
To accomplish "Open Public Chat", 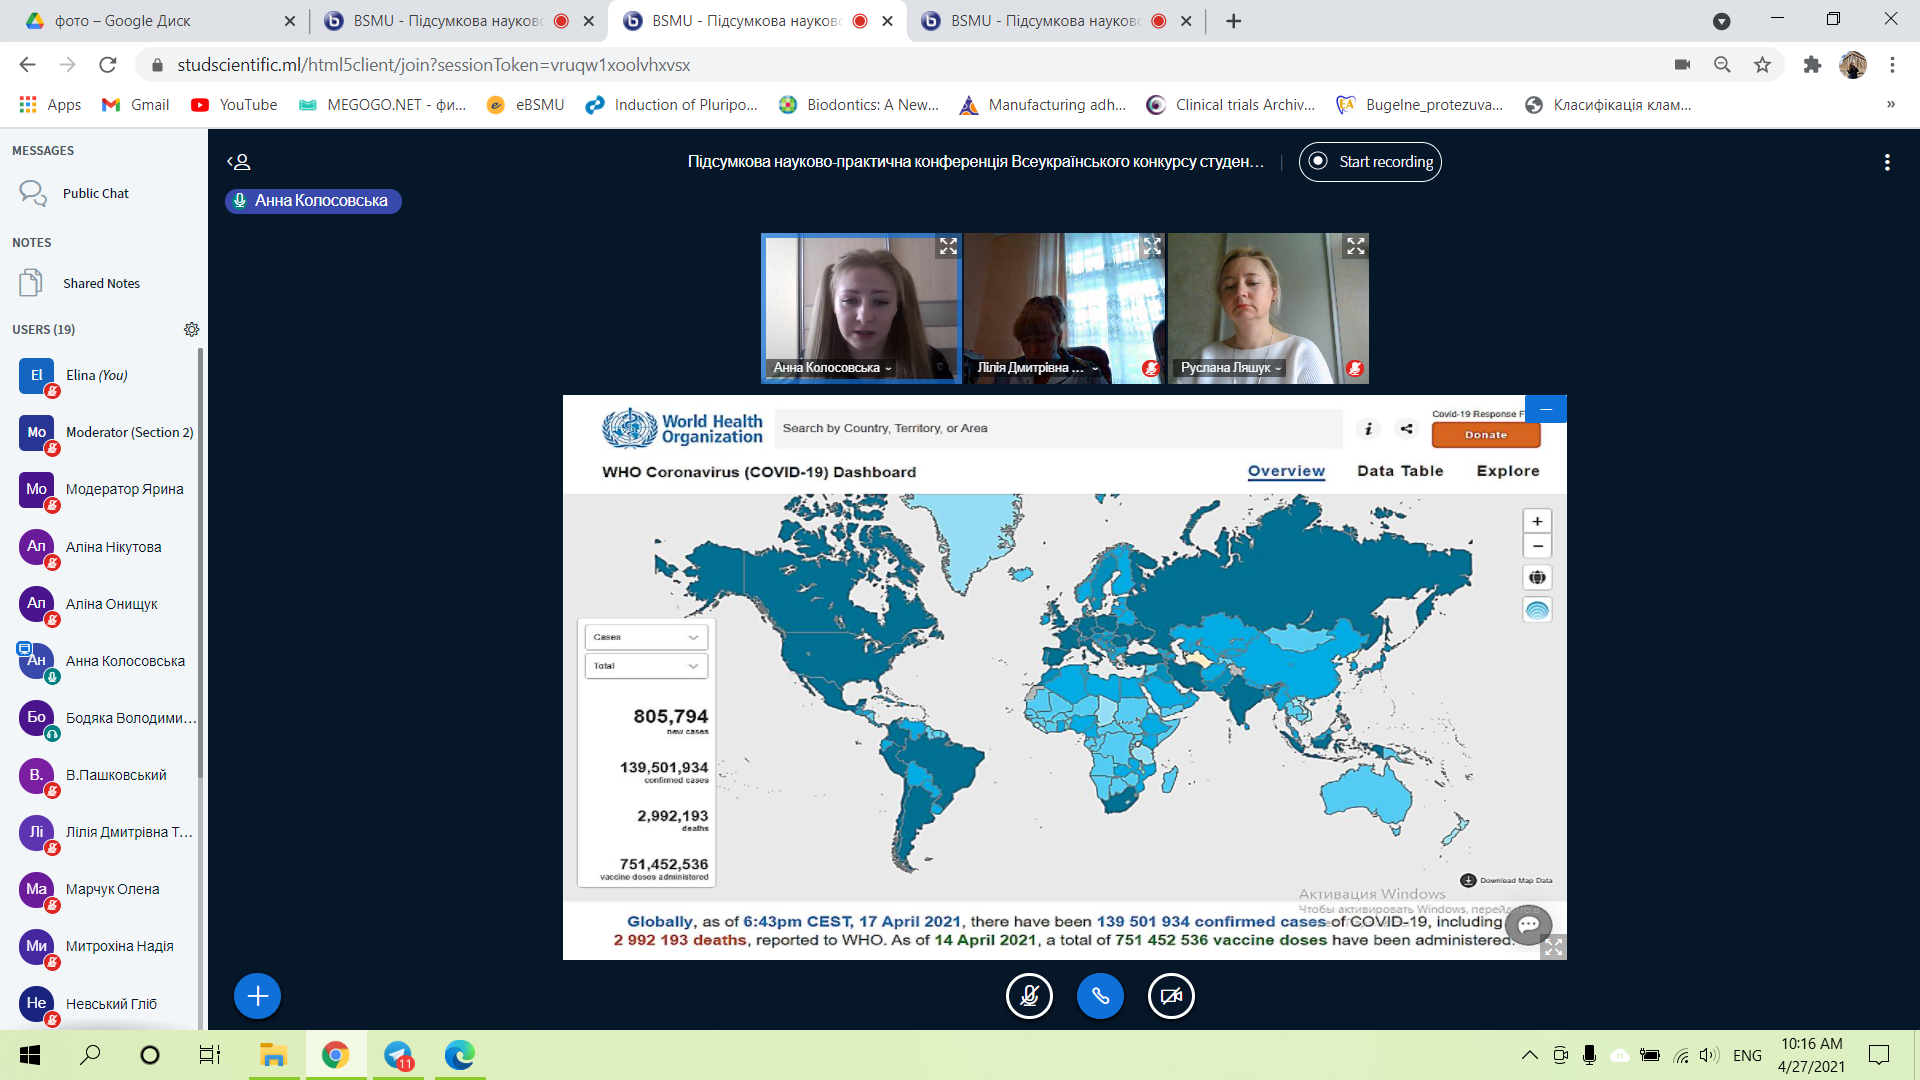I will click(x=96, y=193).
